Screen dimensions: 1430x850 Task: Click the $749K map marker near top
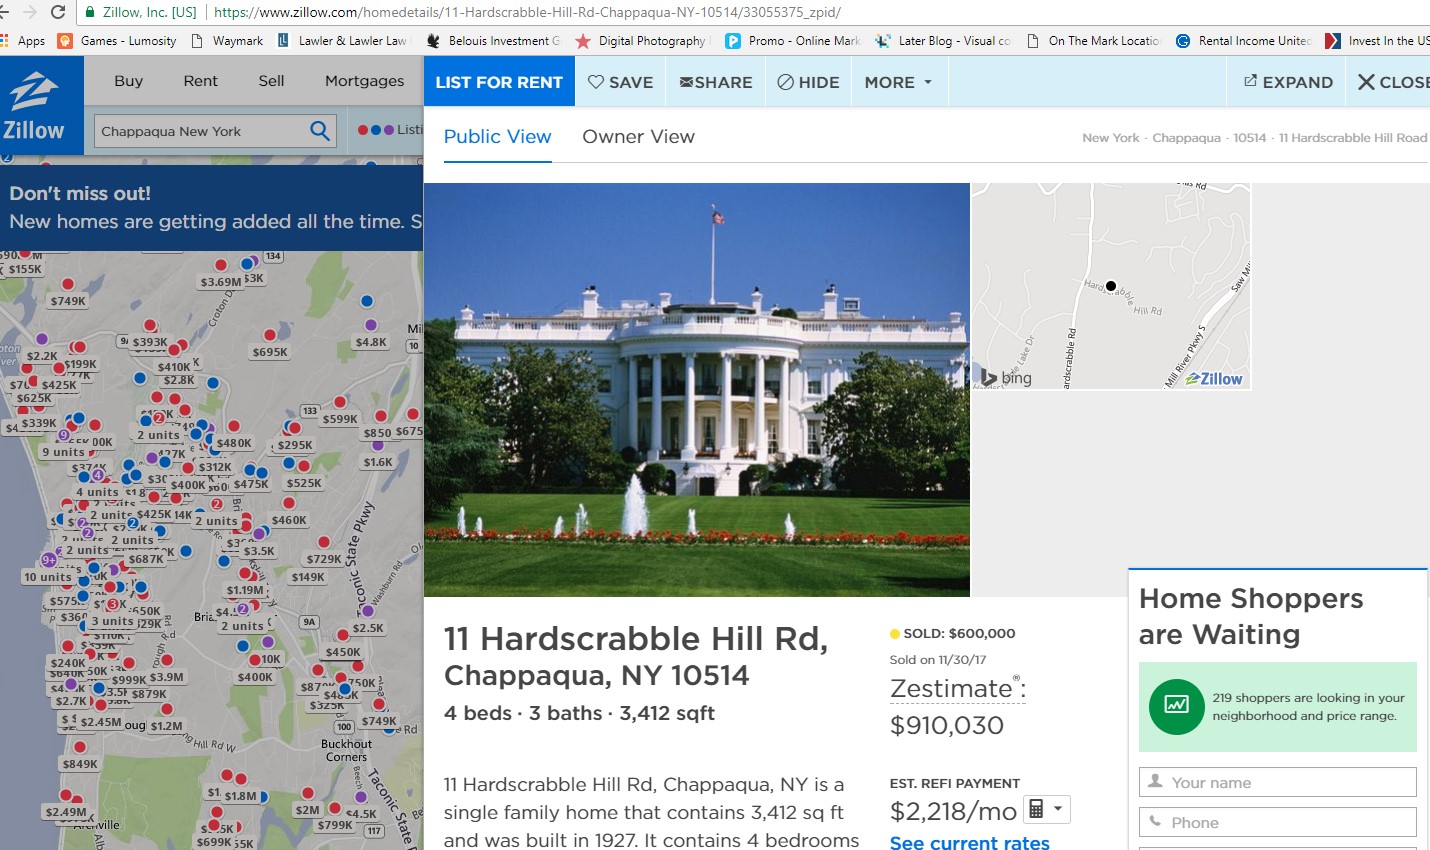(68, 300)
